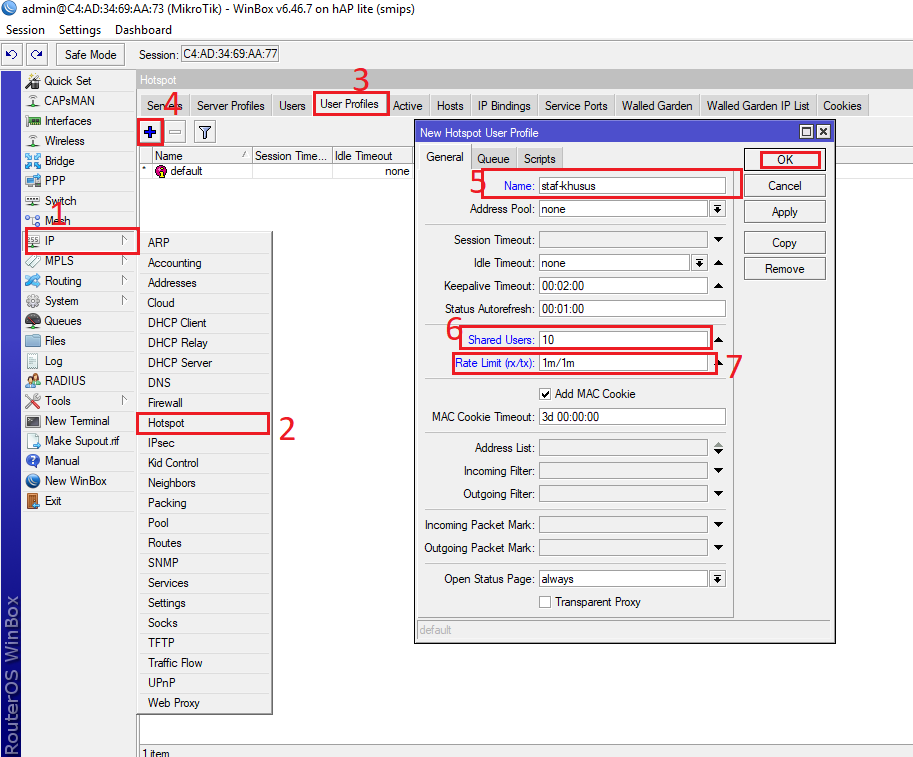The width and height of the screenshot is (913, 757).
Task: Open New WinBox sidebar entry
Action: 76,481
